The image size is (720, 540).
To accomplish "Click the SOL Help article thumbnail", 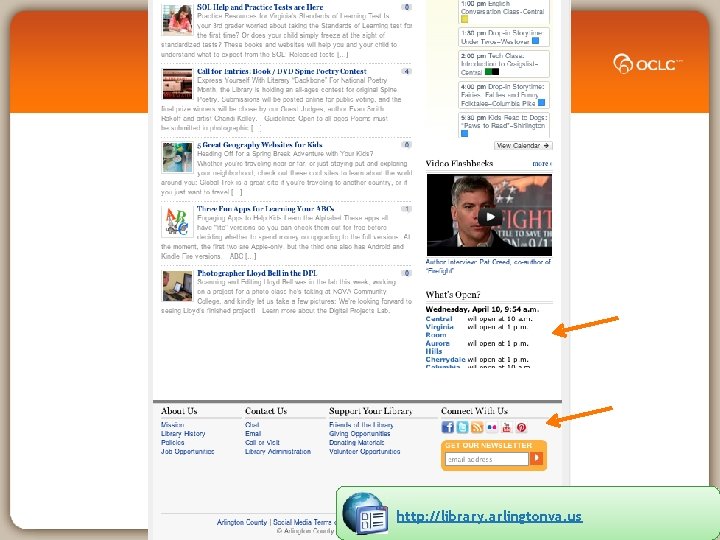I will (177, 19).
